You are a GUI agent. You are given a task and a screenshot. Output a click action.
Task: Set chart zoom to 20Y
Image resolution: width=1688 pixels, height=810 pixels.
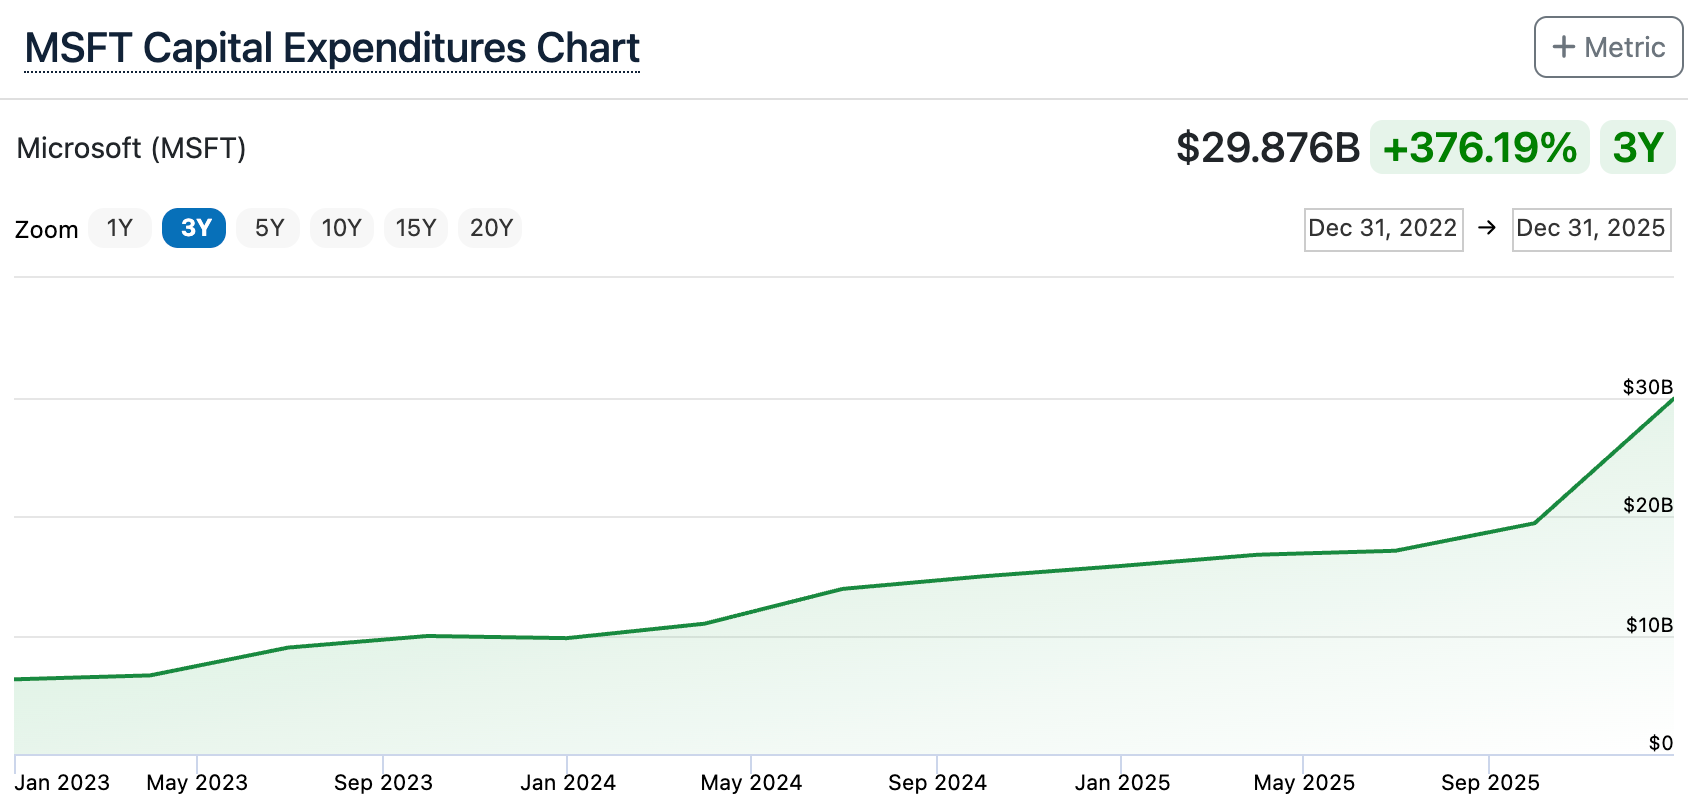pyautogui.click(x=490, y=228)
